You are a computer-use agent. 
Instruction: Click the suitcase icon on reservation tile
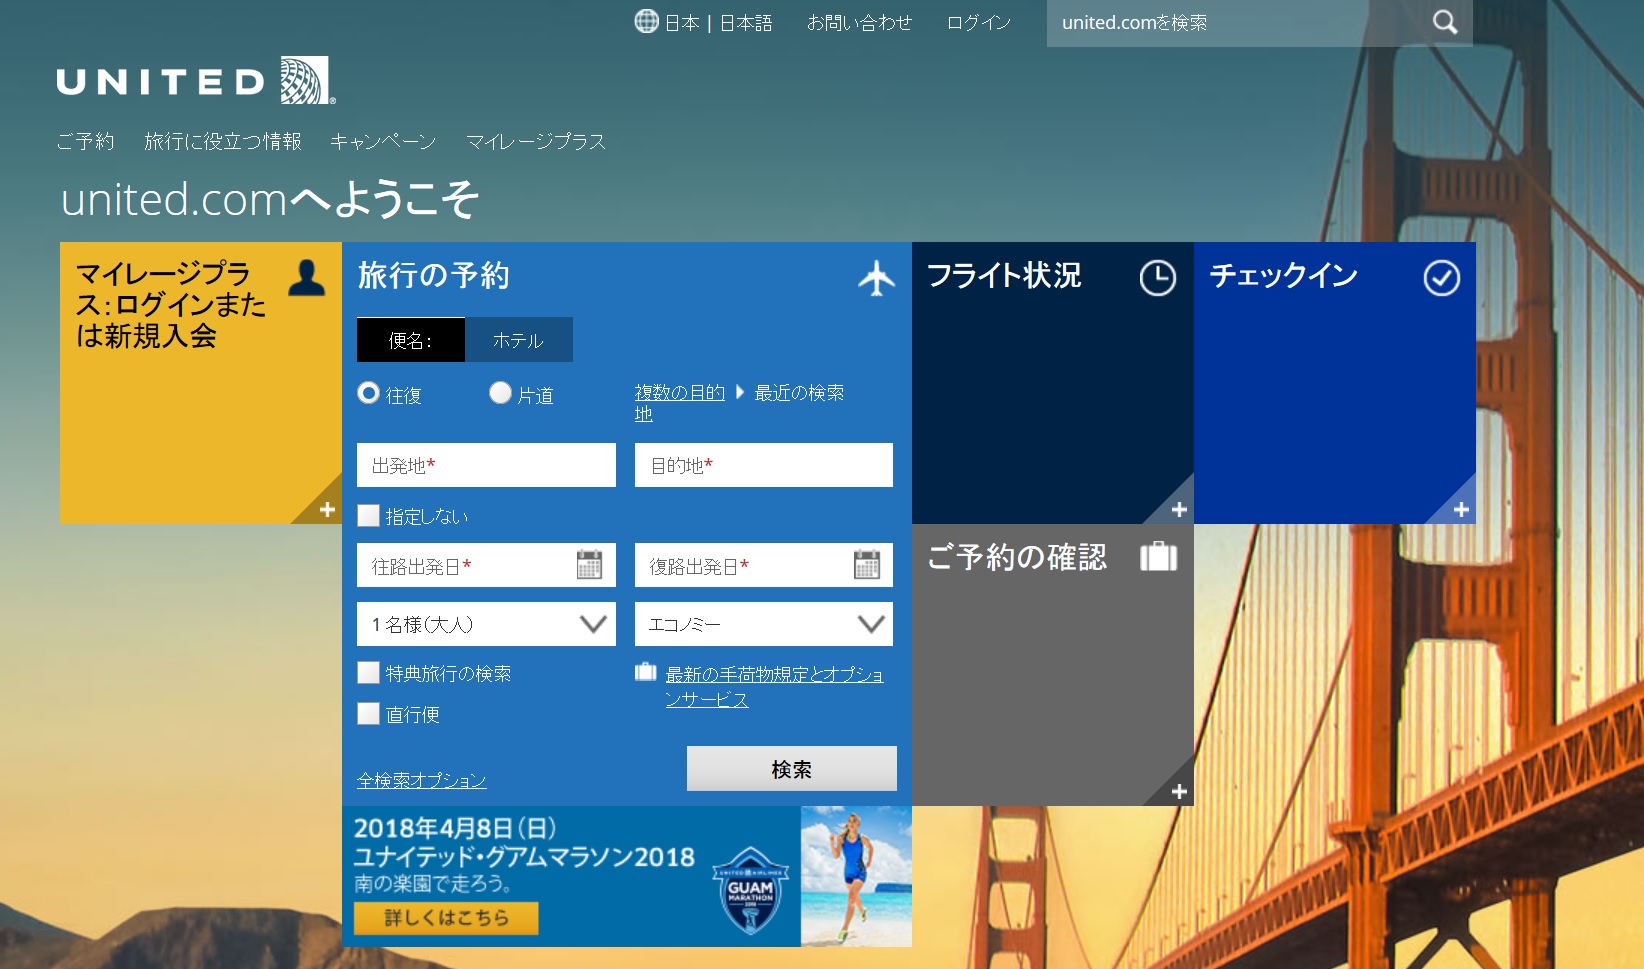tap(1159, 556)
